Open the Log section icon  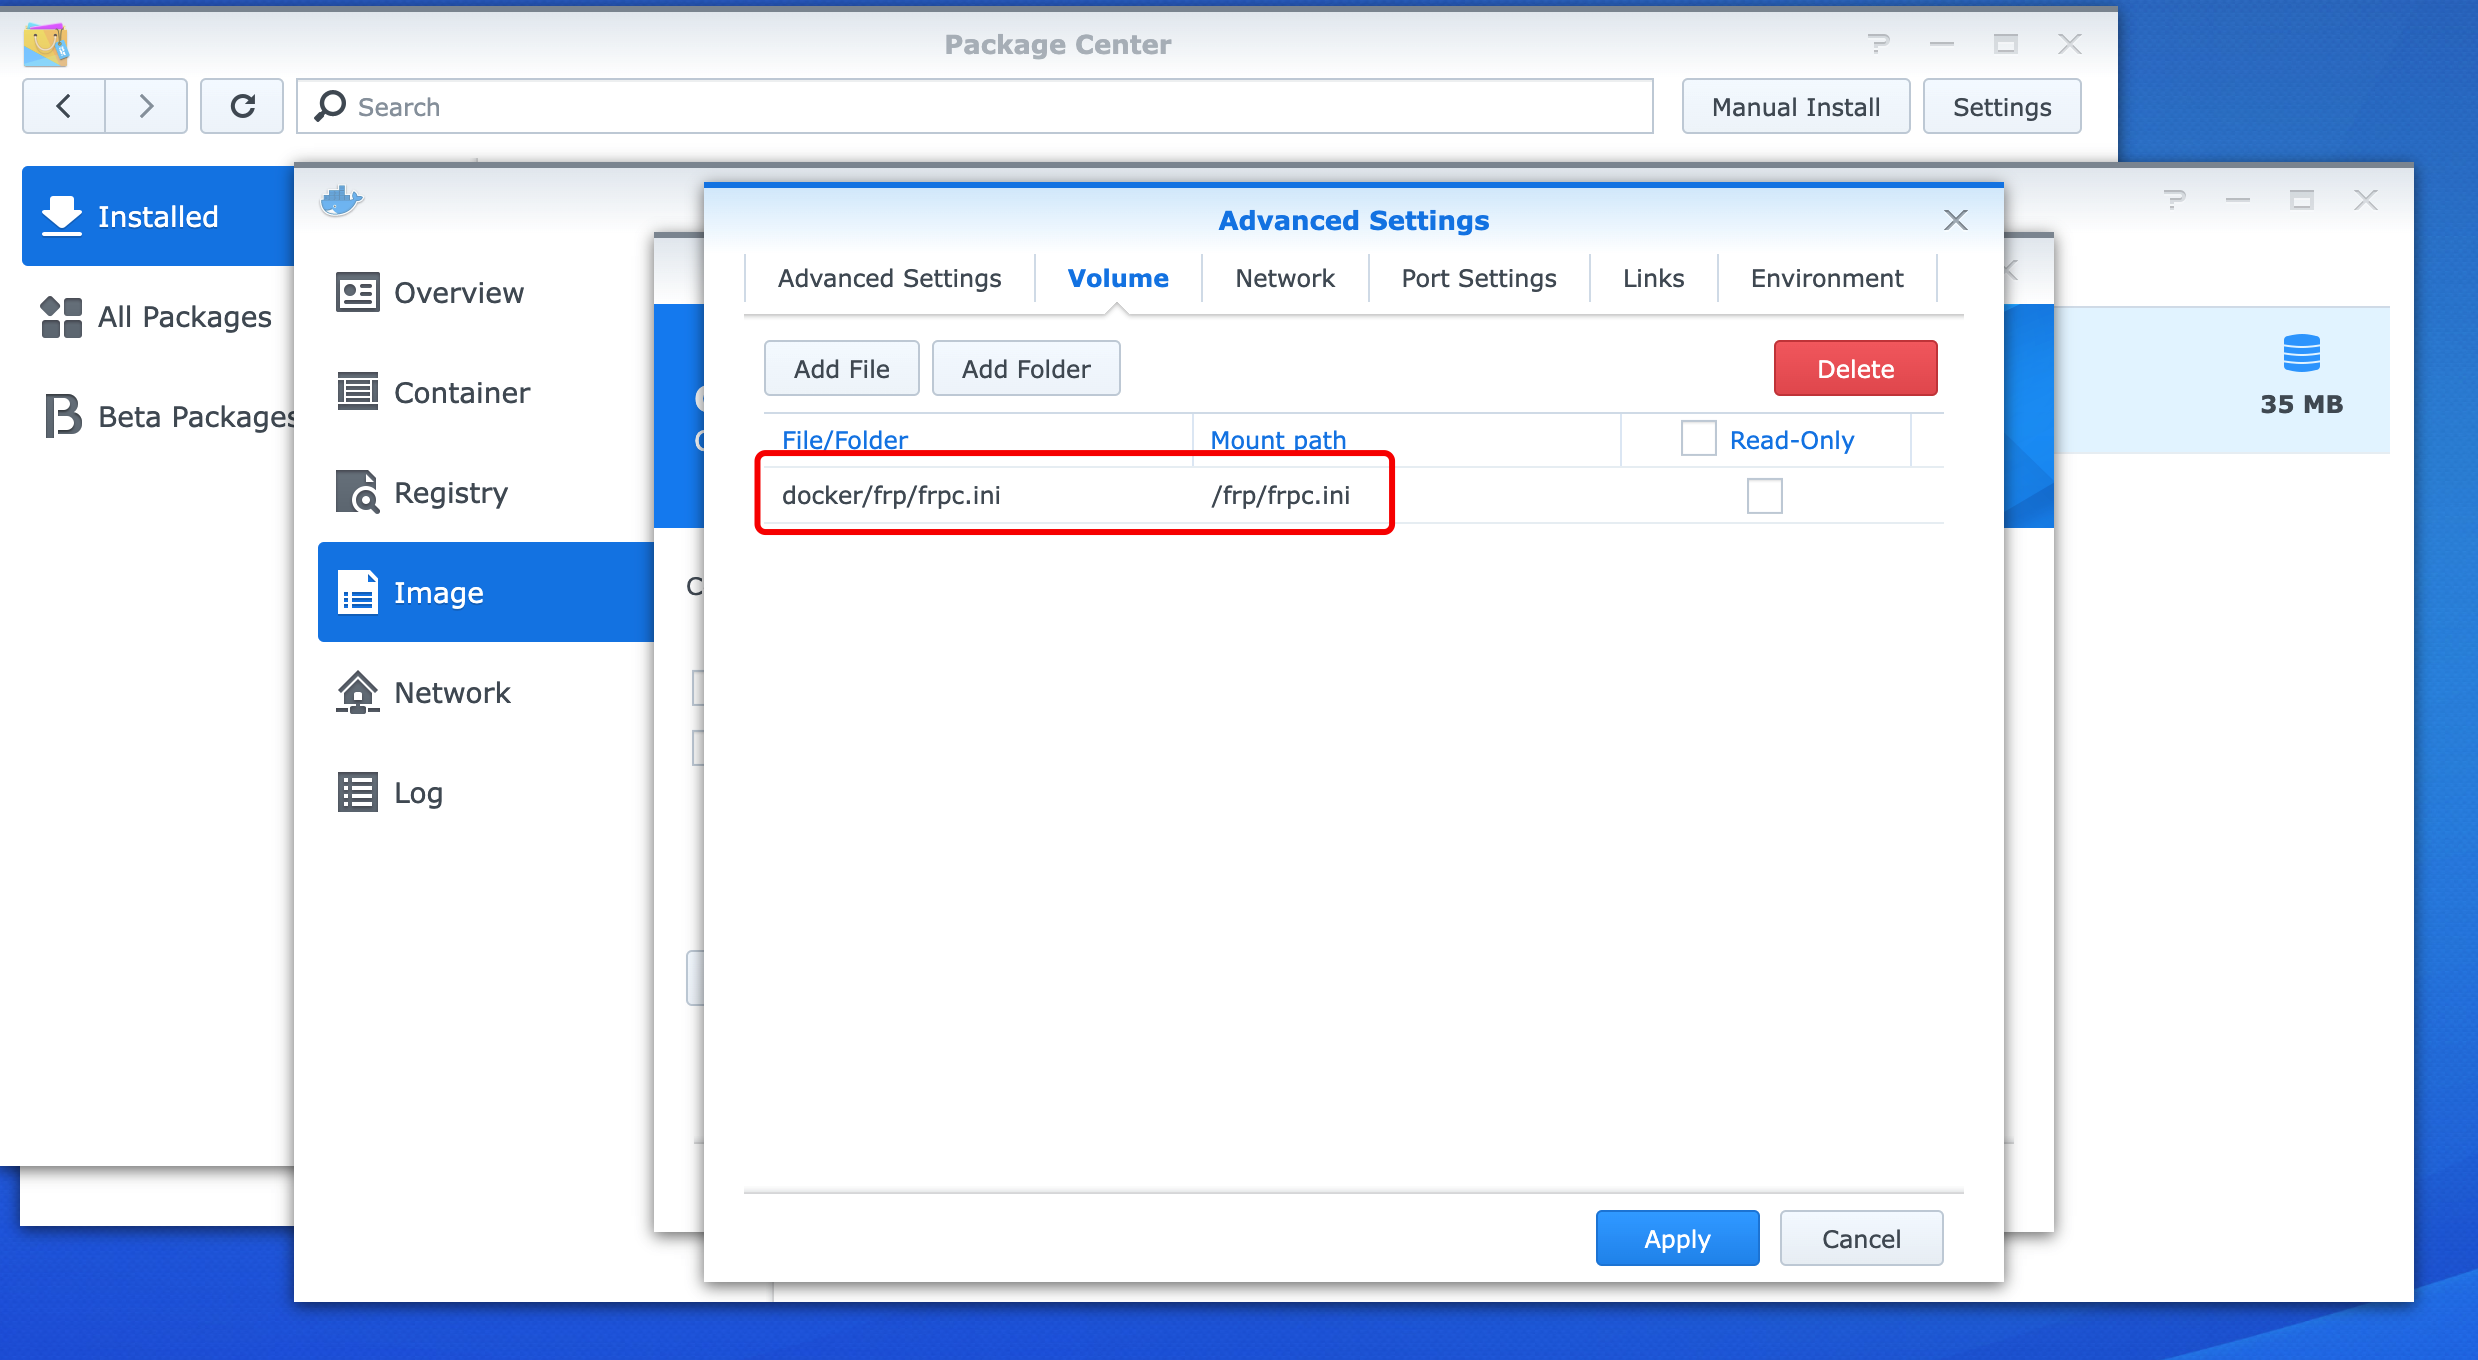357,792
